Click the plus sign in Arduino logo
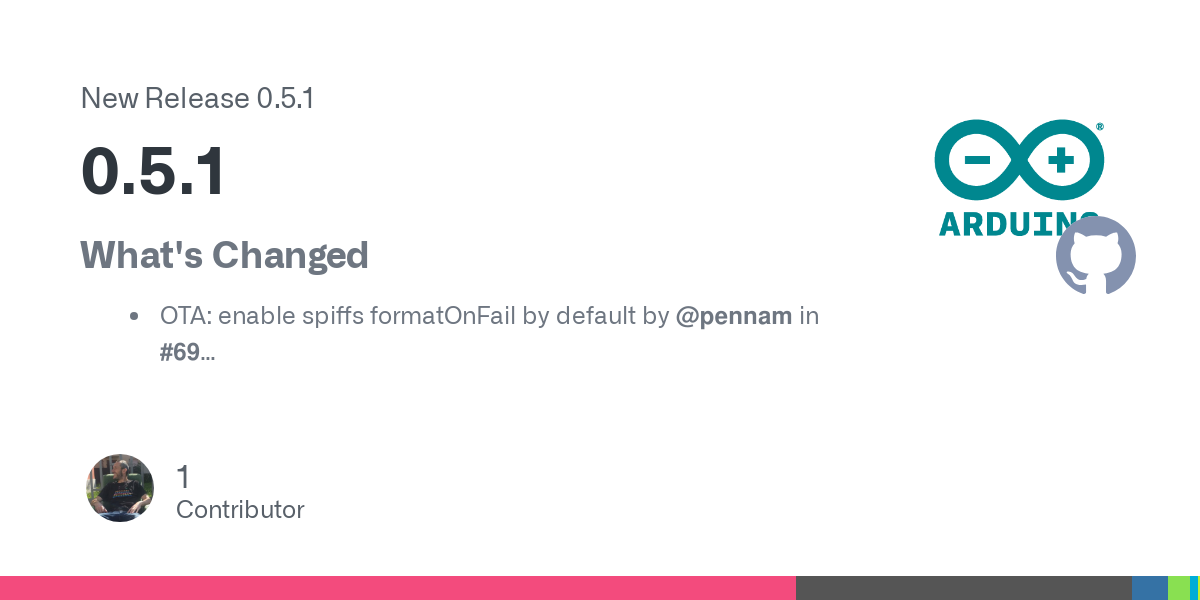1200x600 pixels. 1061,160
